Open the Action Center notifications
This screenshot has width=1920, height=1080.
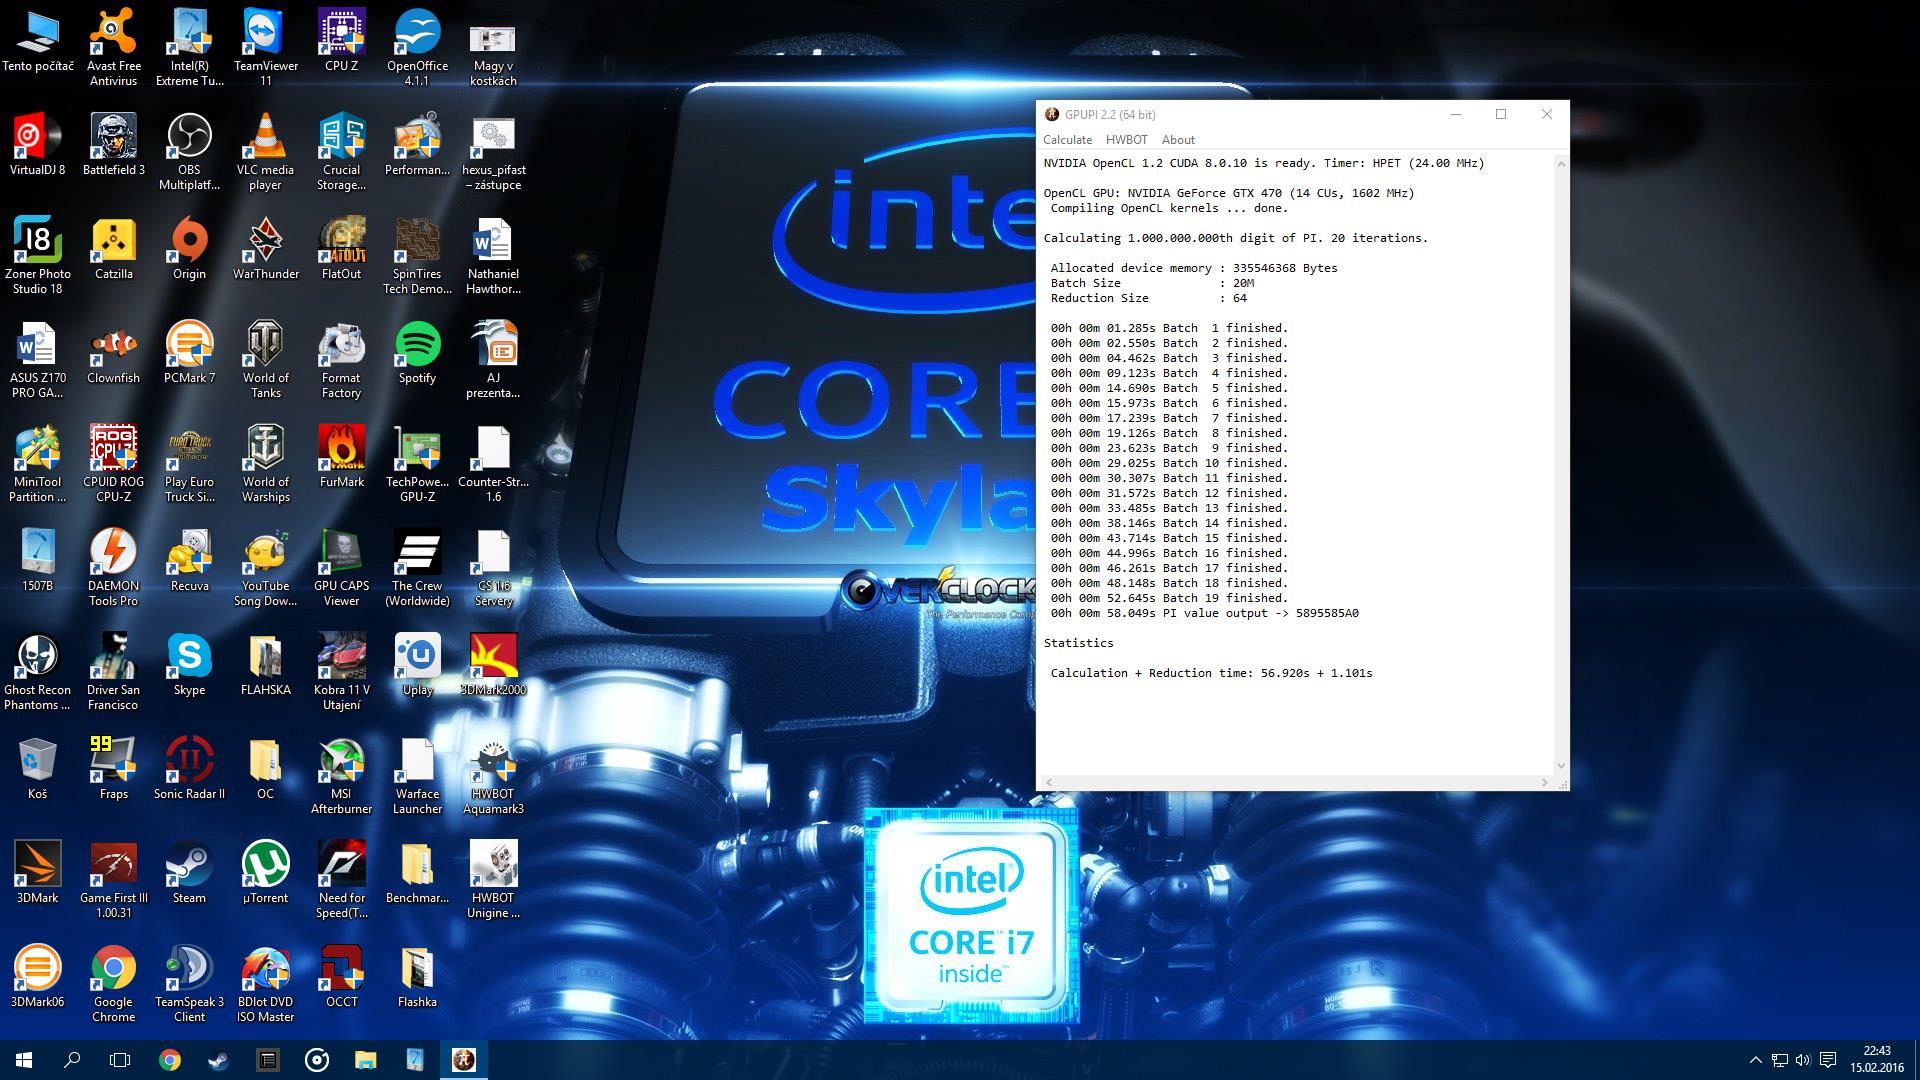[x=1828, y=1060]
